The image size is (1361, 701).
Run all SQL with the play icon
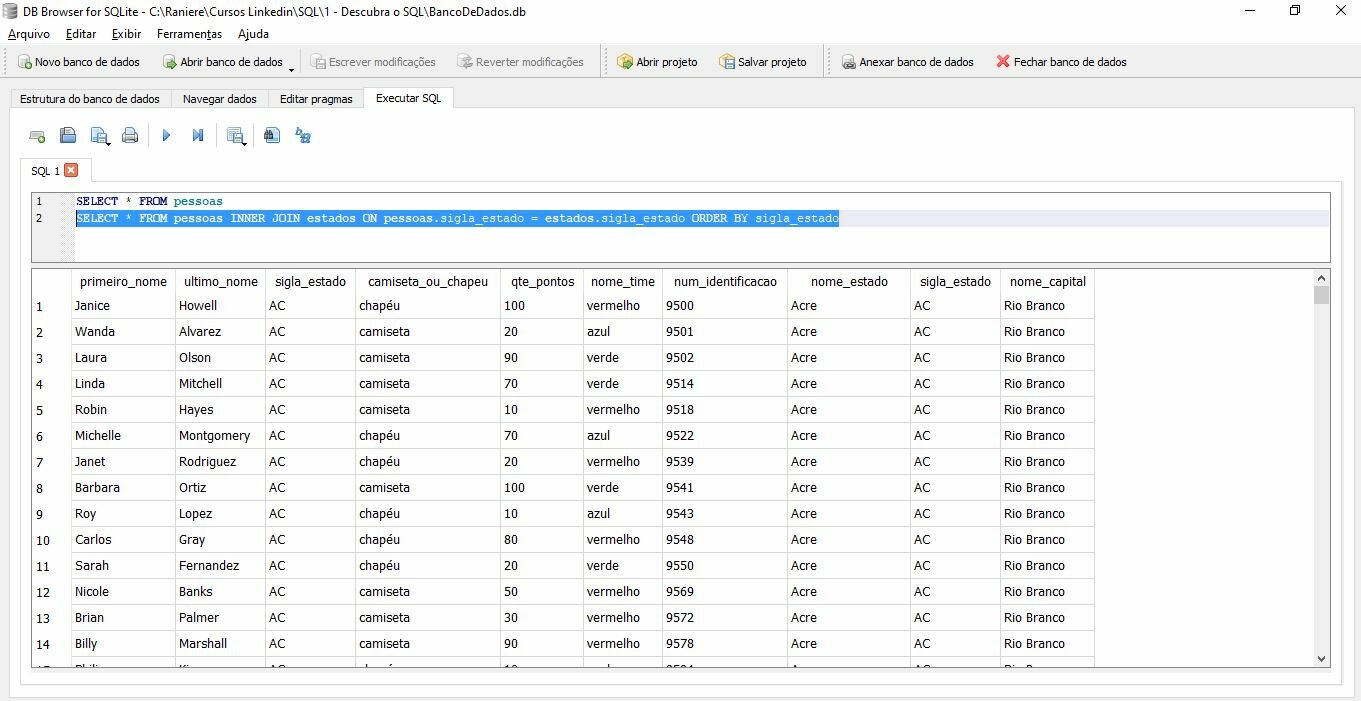click(167, 136)
